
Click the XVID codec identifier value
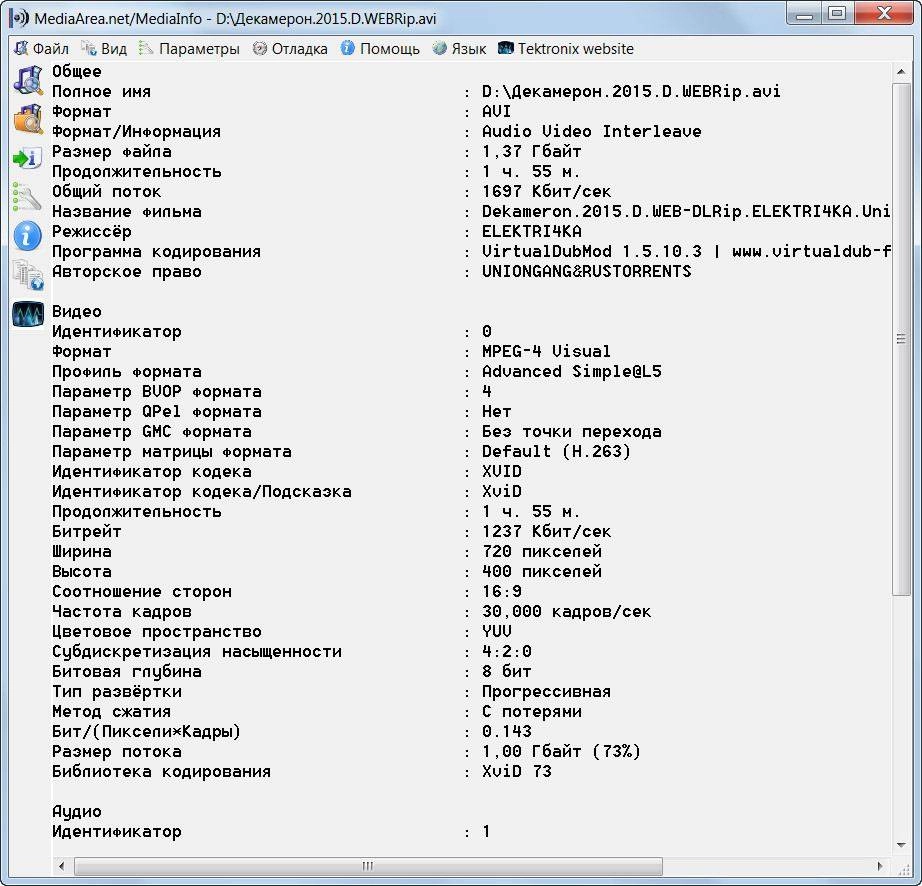tap(502, 472)
